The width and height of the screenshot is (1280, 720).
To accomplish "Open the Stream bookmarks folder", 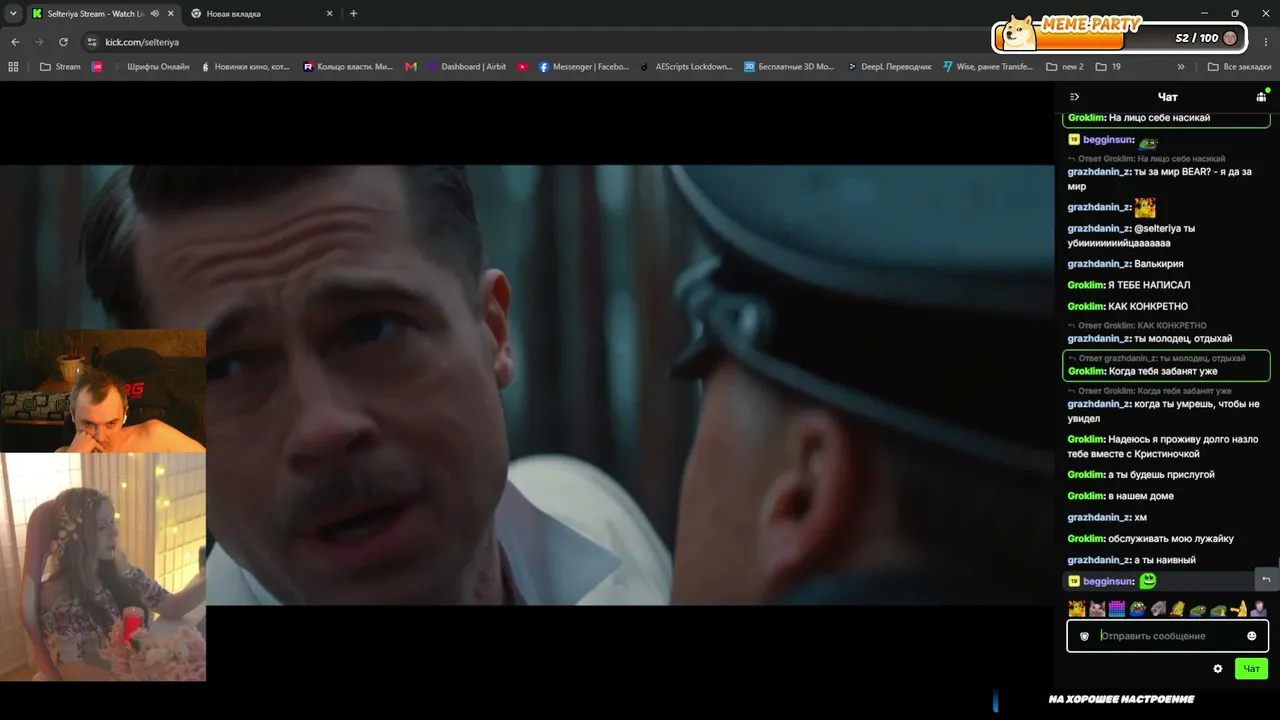I will coord(60,67).
